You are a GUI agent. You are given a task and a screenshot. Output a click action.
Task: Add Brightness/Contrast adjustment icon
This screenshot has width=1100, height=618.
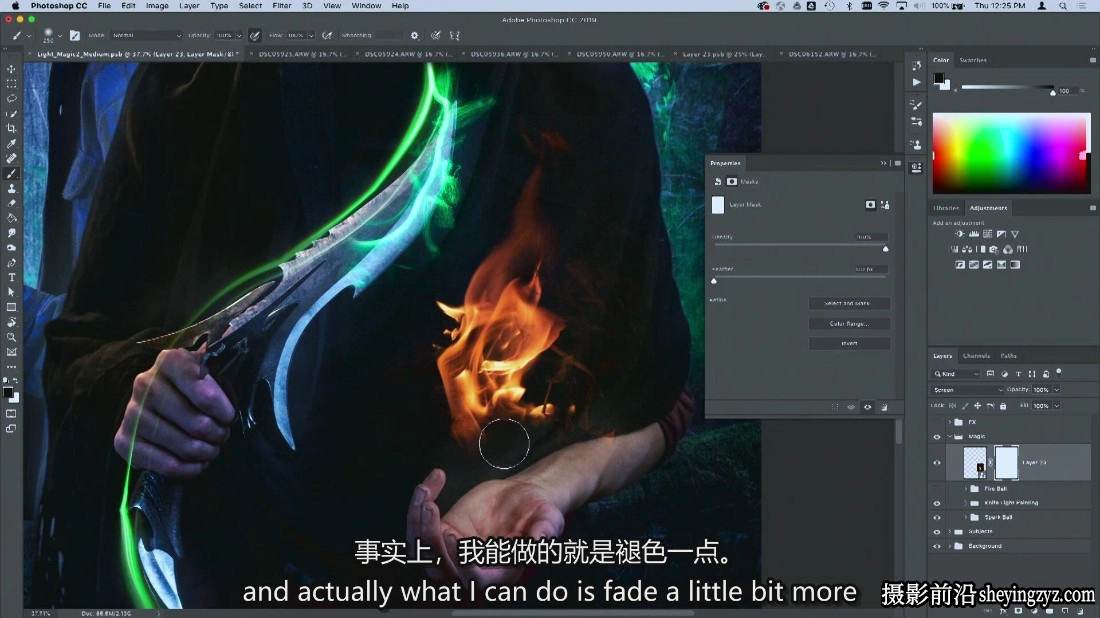pyautogui.click(x=960, y=234)
